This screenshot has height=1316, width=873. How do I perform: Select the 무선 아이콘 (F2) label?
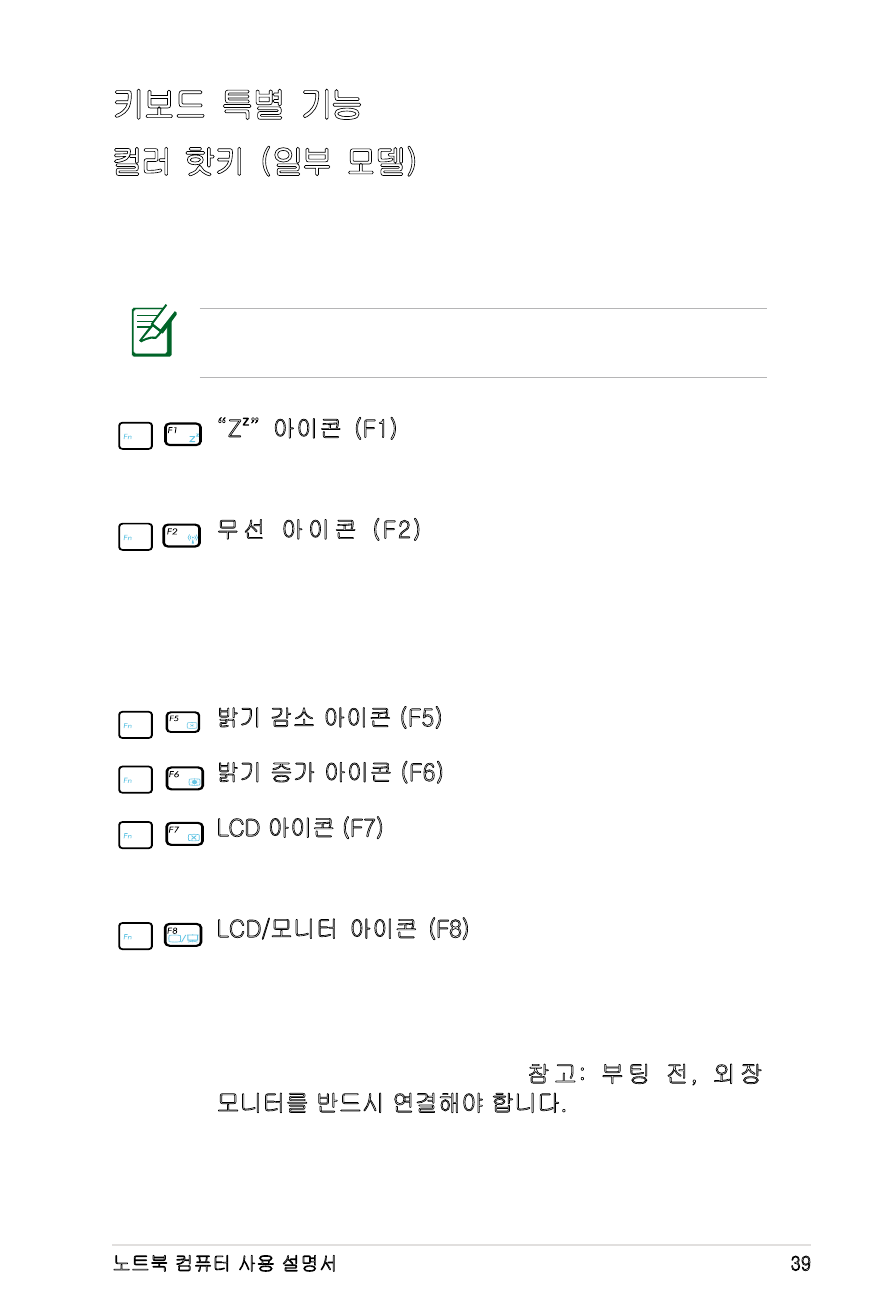pos(318,530)
